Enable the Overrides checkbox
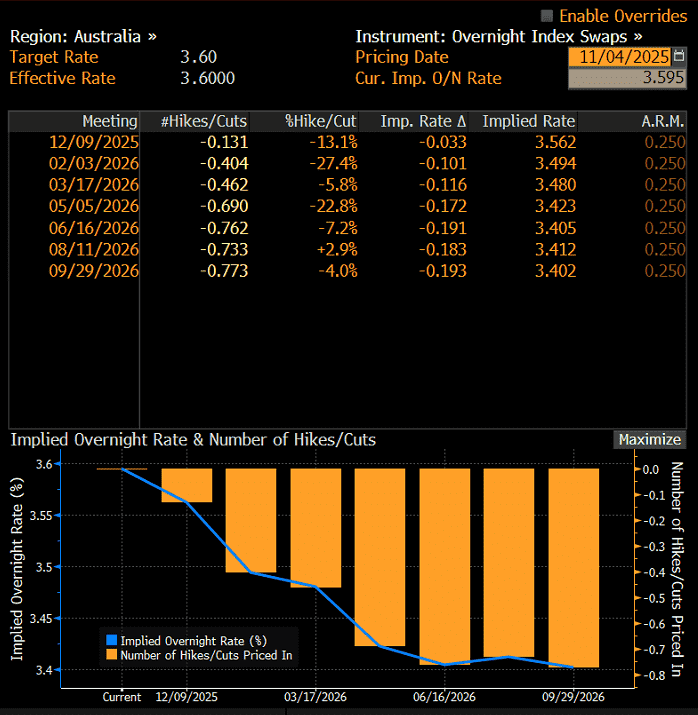This screenshot has height=715, width=698. coord(547,15)
